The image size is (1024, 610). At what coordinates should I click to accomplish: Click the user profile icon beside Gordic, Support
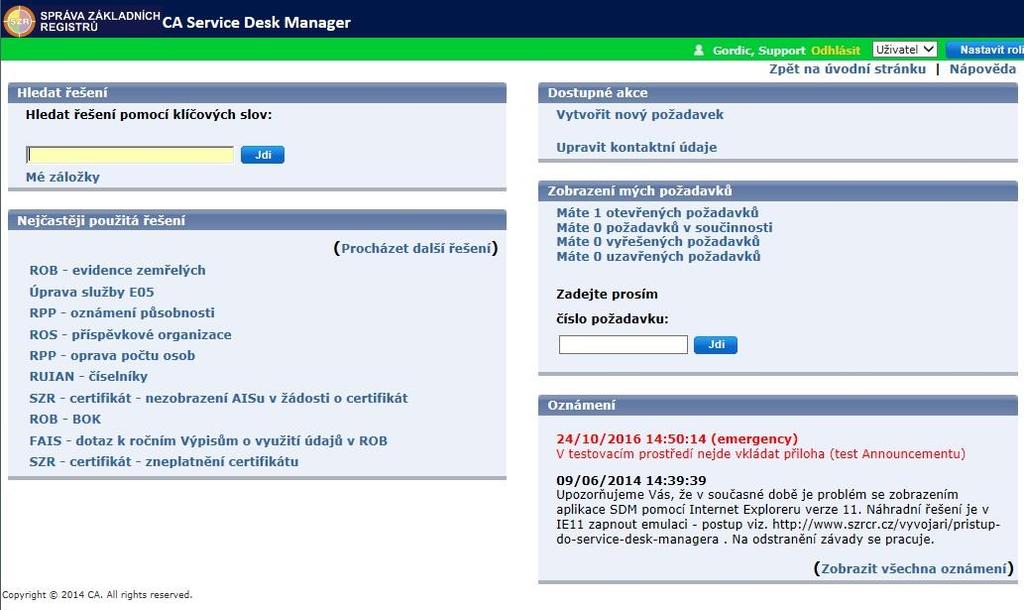pyautogui.click(x=698, y=50)
